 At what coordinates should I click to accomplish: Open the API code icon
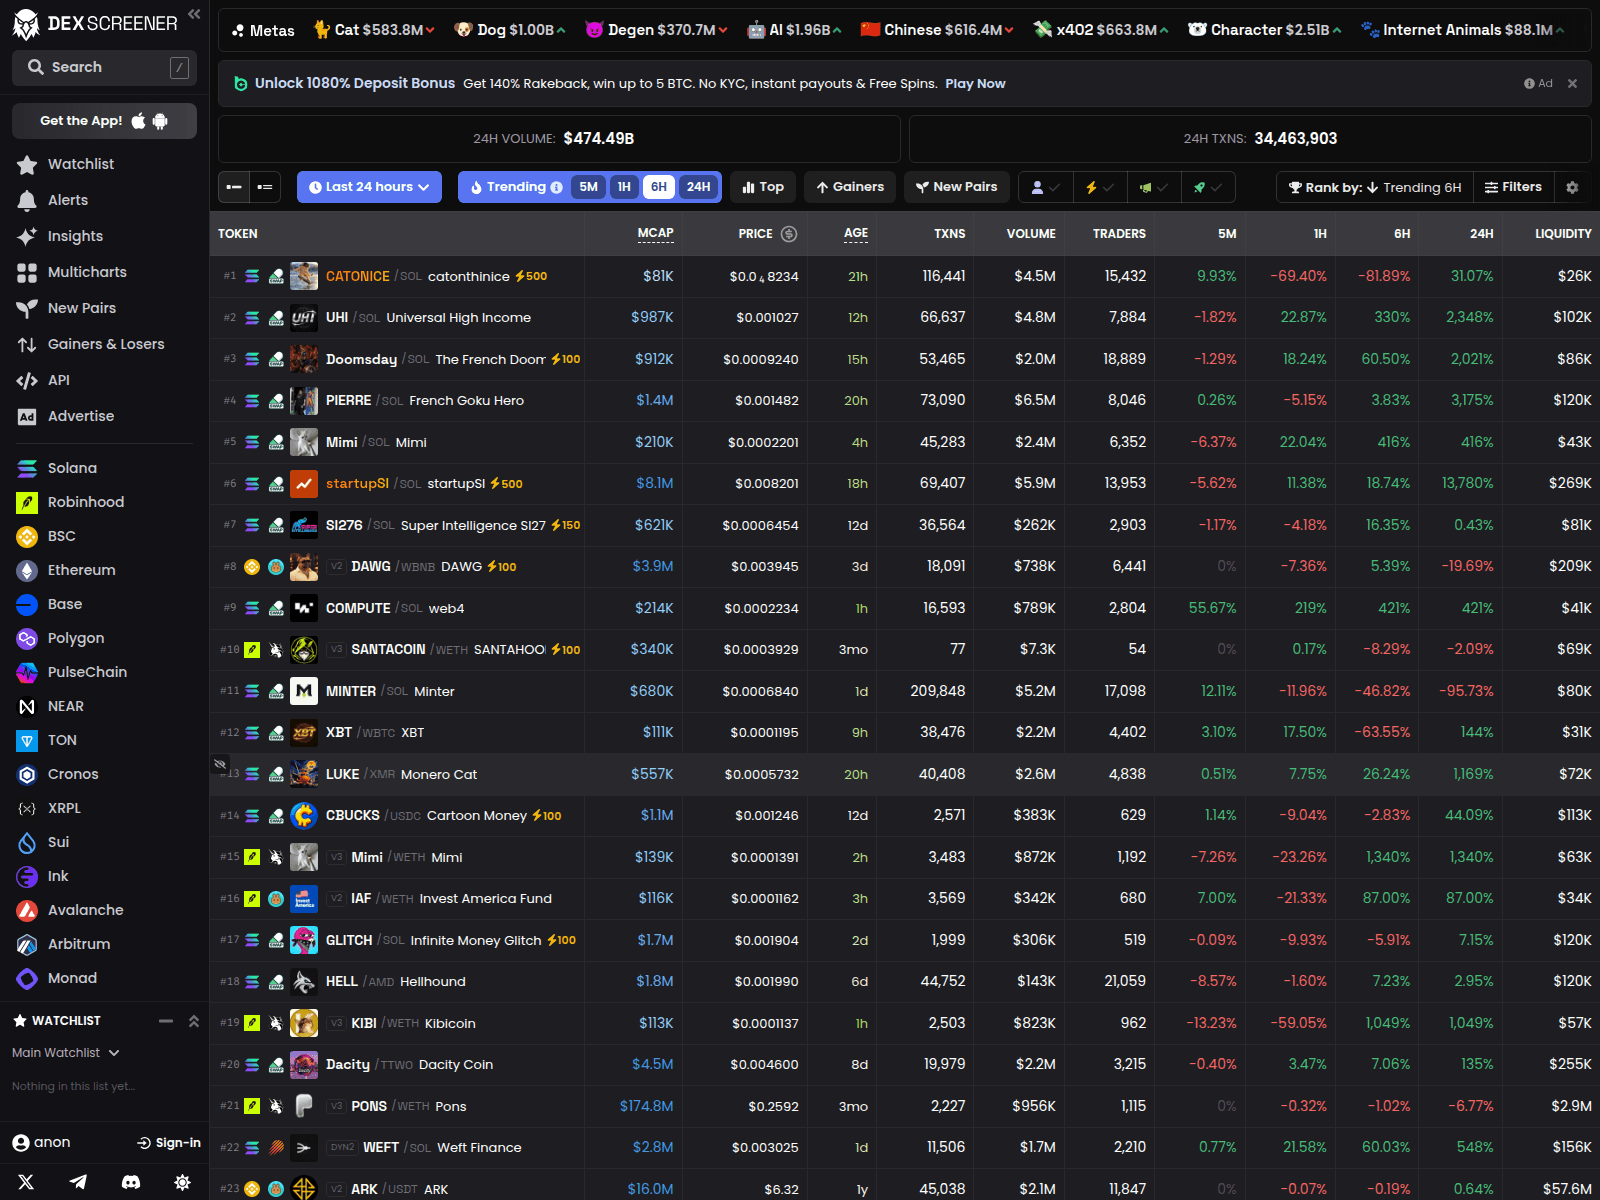(x=27, y=381)
